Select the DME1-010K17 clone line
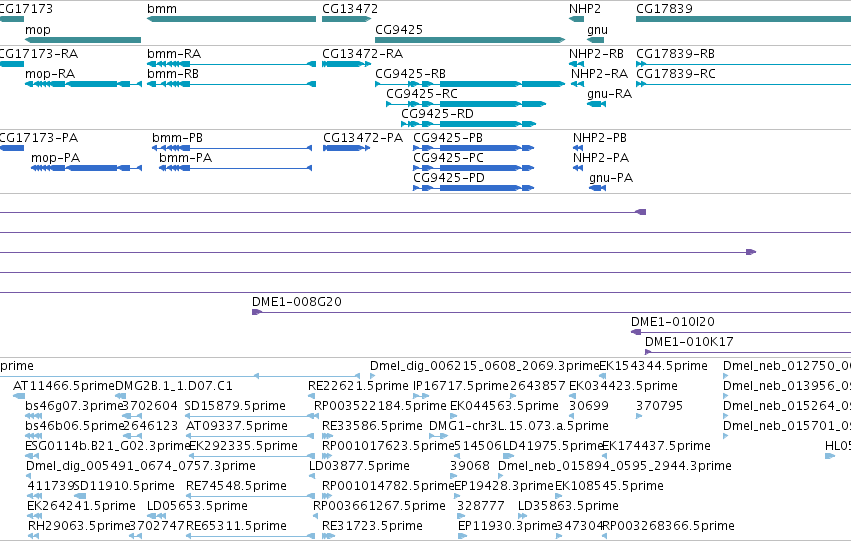The image size is (851, 541). click(x=748, y=352)
